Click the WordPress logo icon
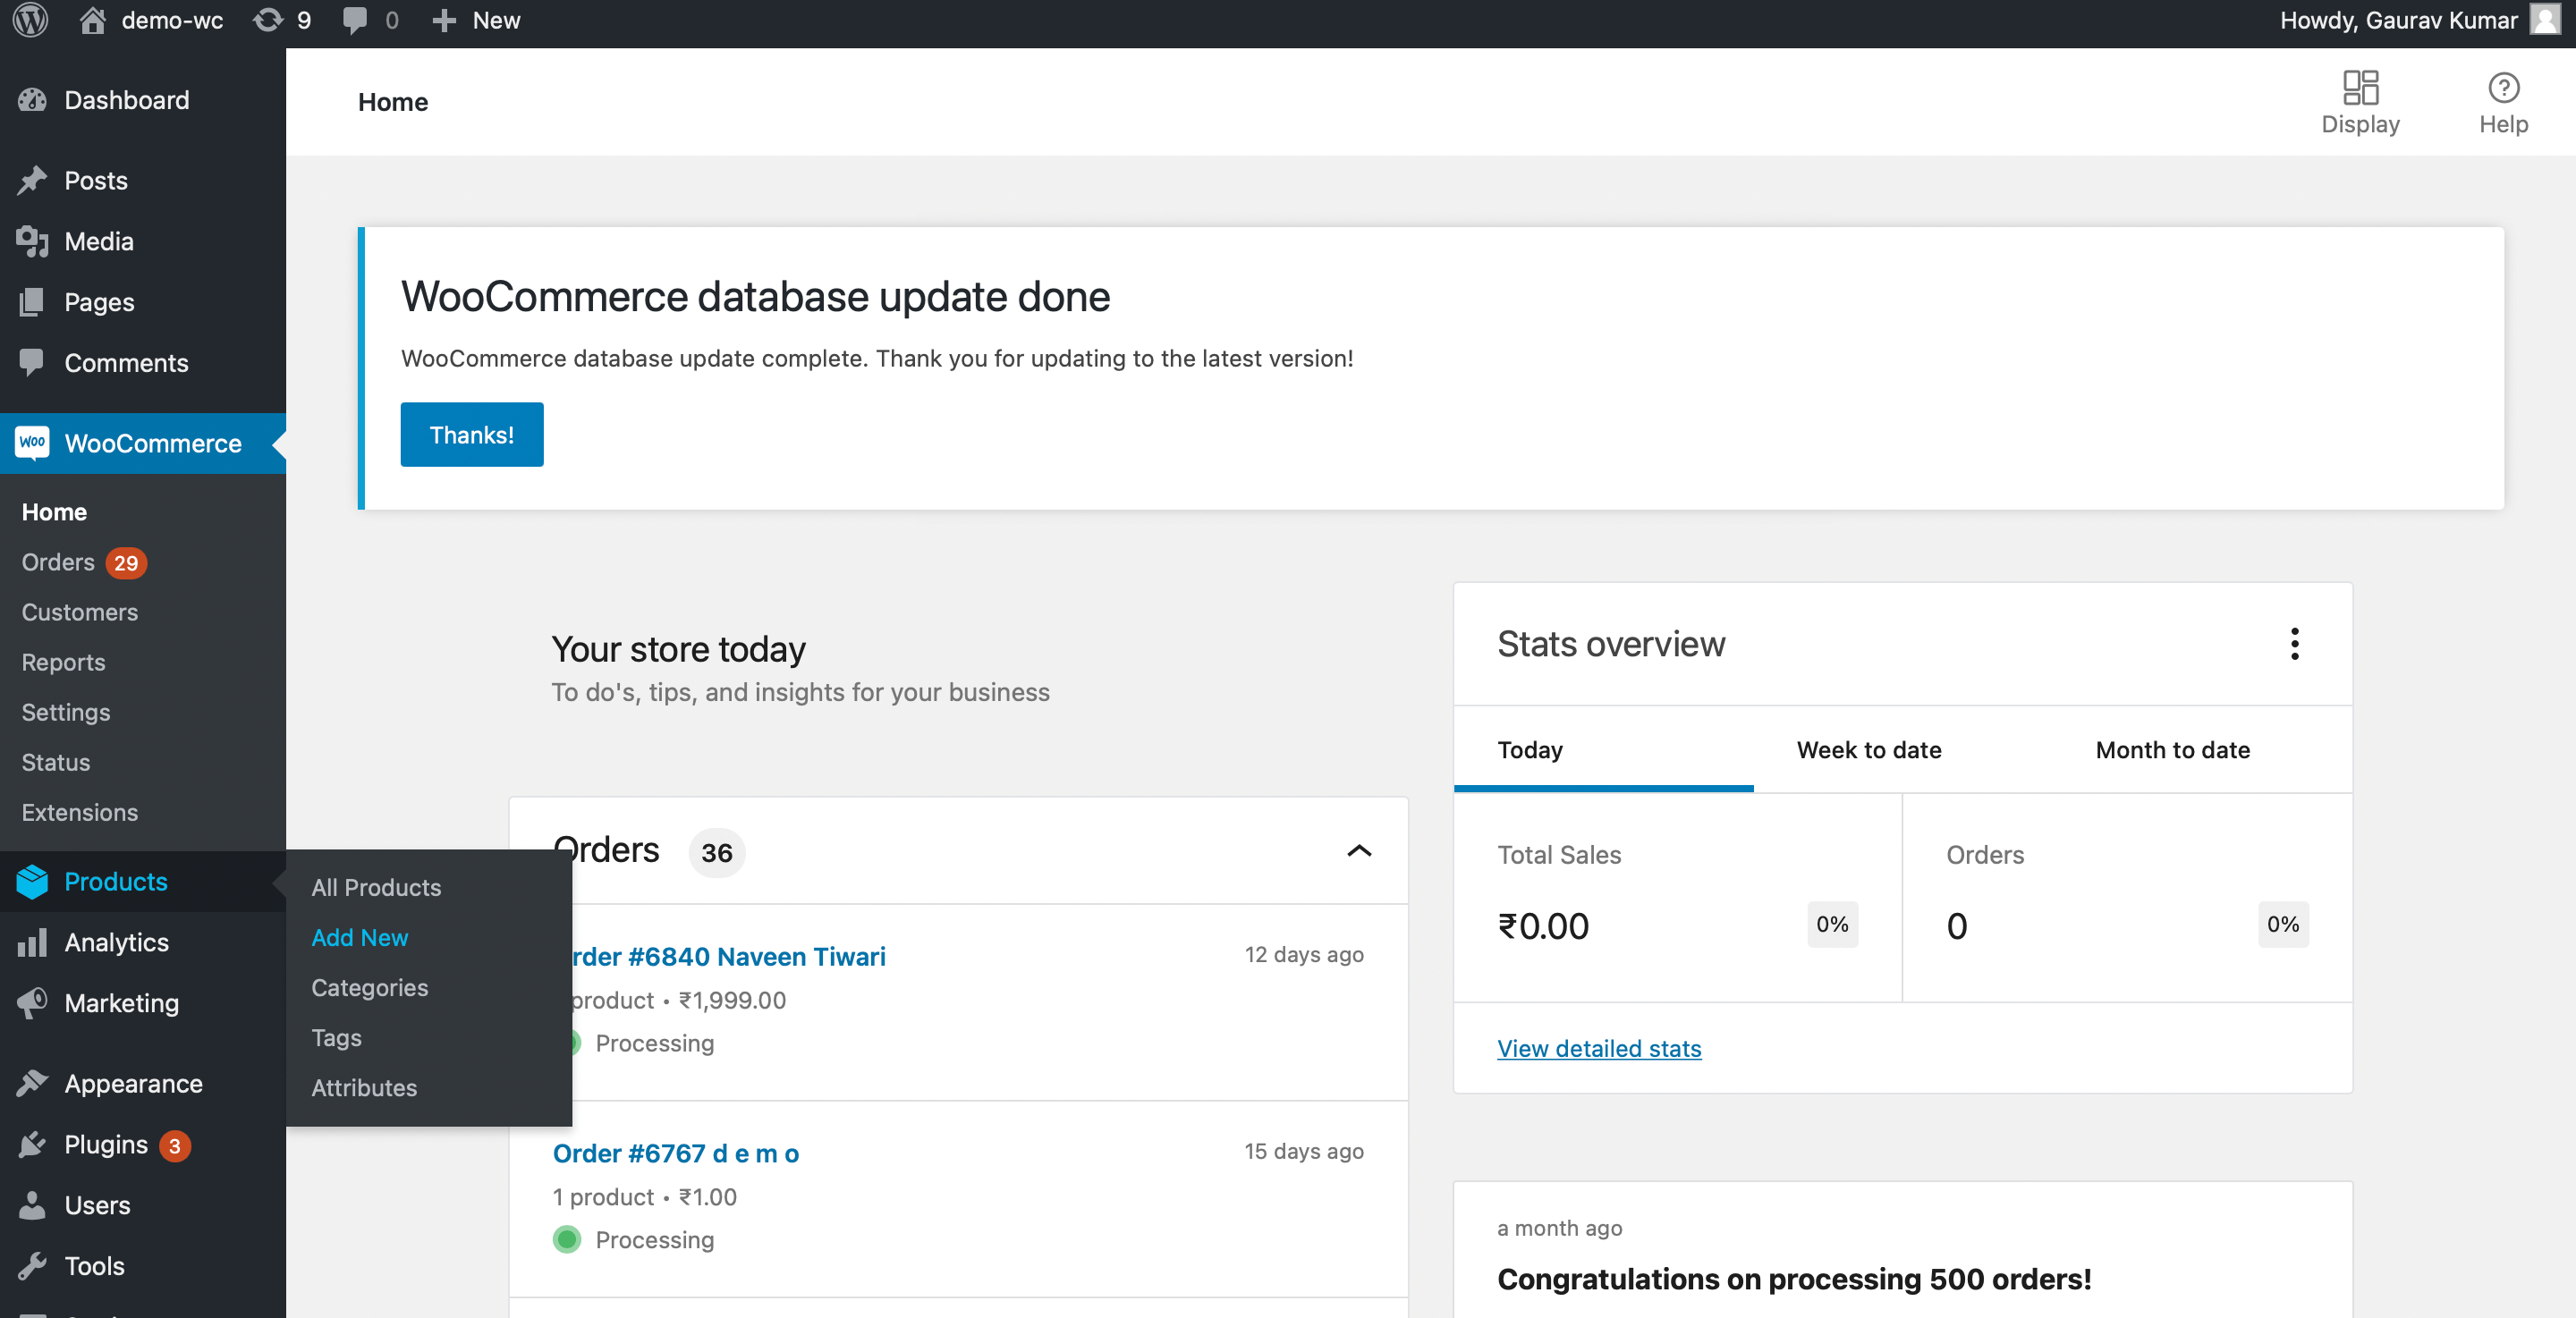Screen dimensions: 2576x1318 click(x=31, y=20)
